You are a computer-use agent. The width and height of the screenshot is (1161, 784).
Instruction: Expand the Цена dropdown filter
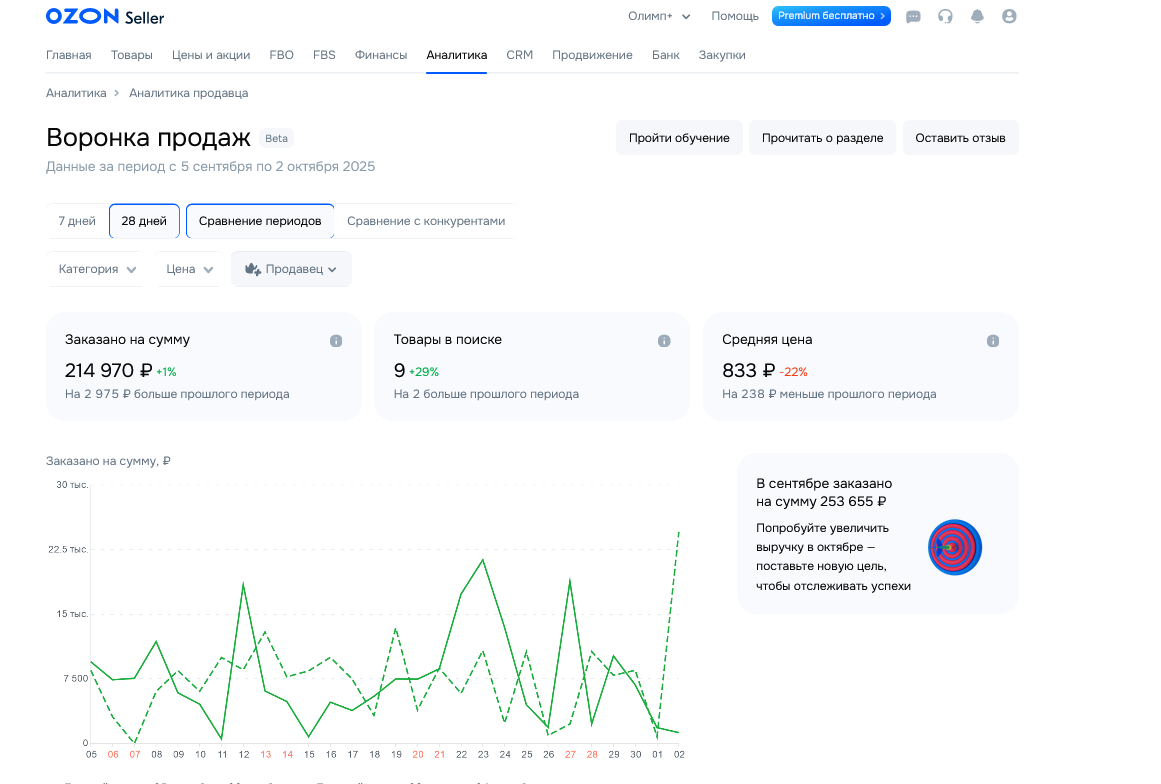pyautogui.click(x=189, y=269)
